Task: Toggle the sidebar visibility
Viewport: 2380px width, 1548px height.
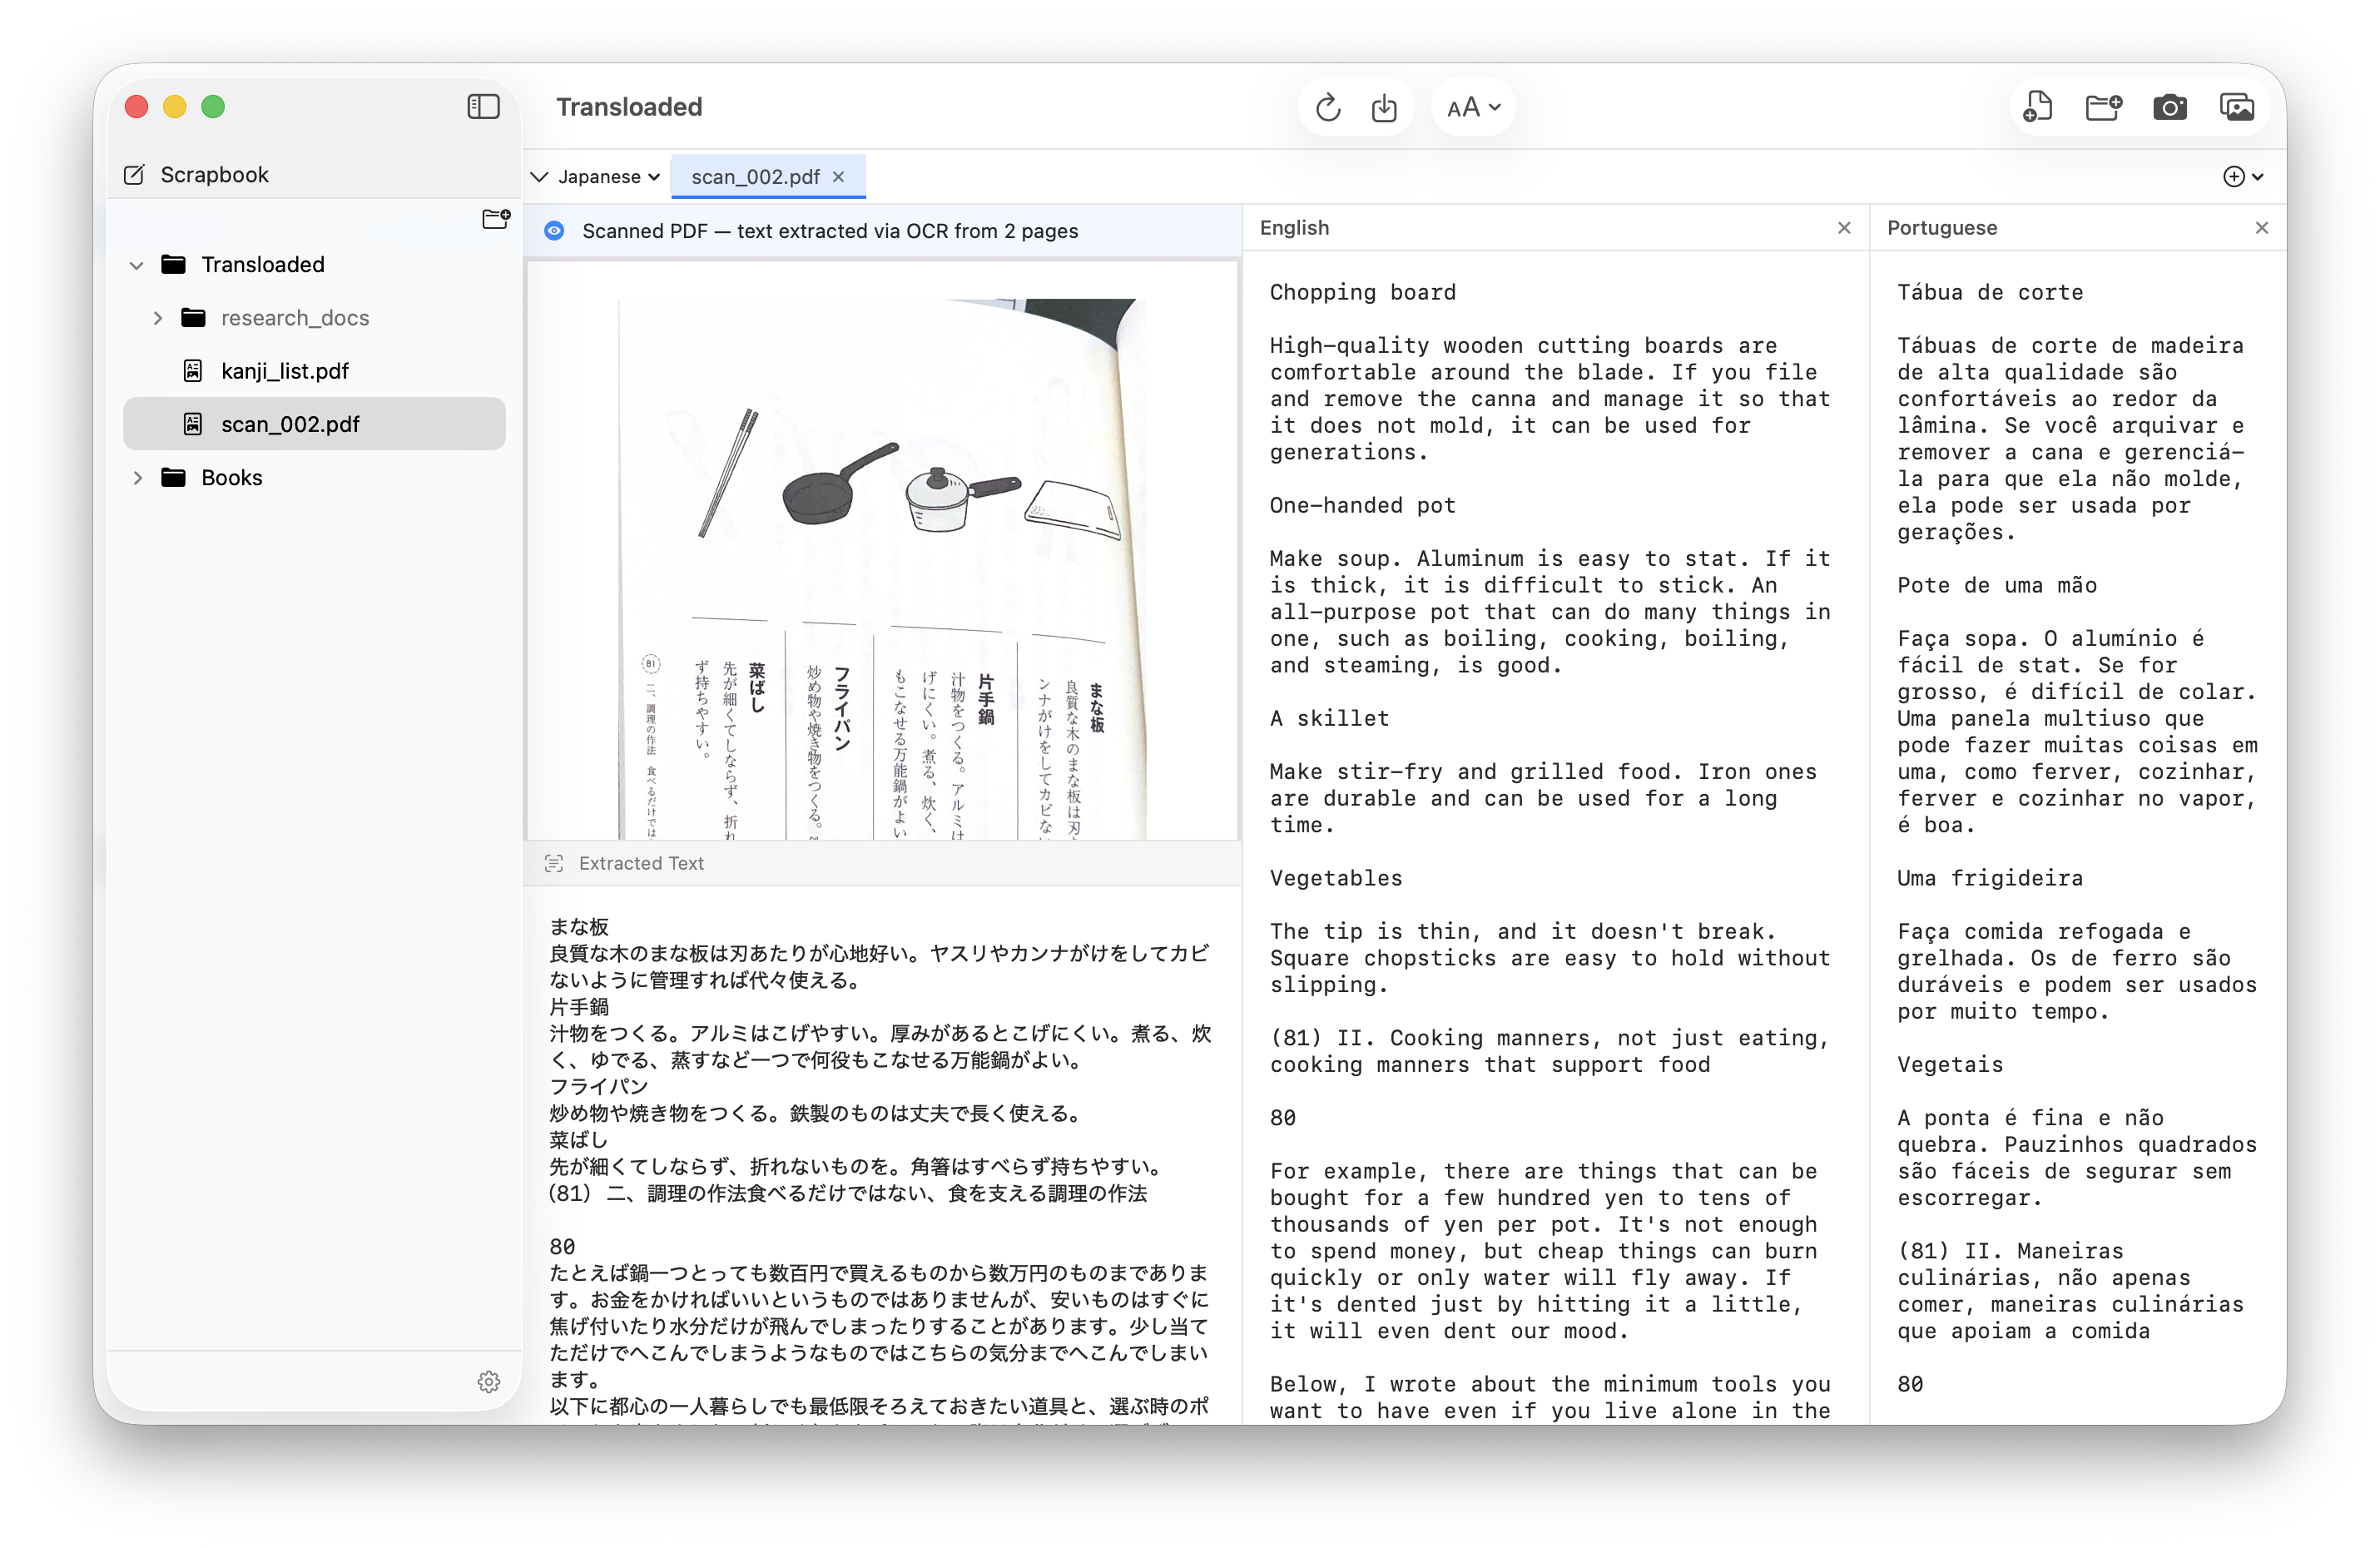Action: click(483, 106)
